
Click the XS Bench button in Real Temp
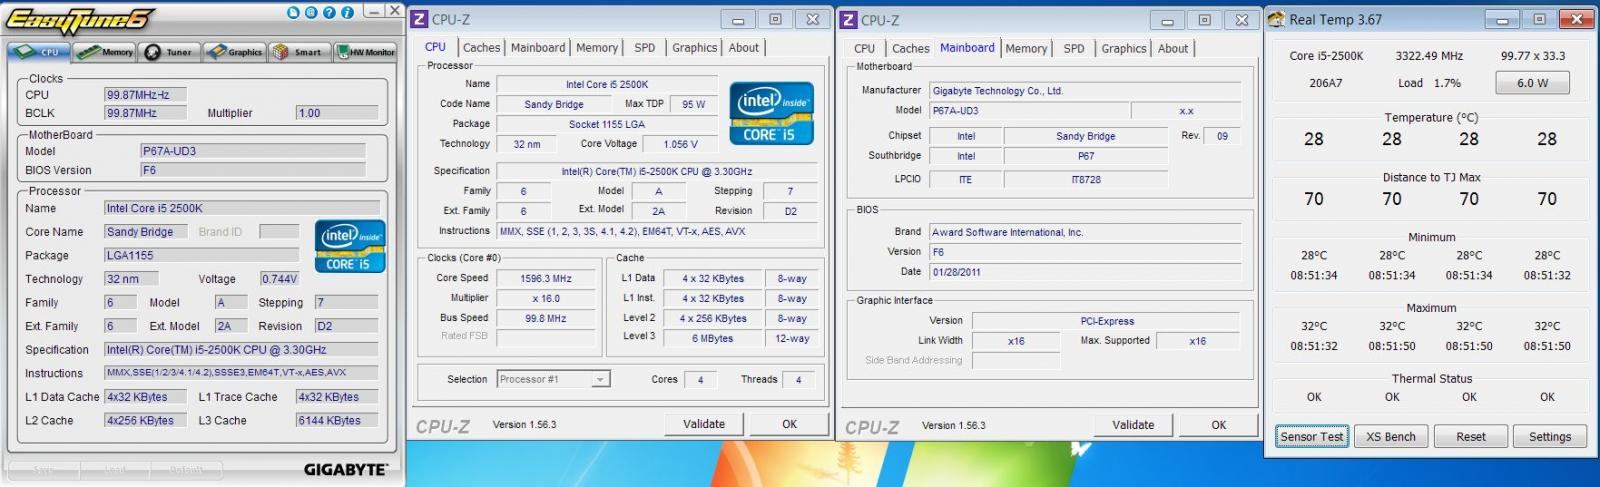pos(1391,436)
